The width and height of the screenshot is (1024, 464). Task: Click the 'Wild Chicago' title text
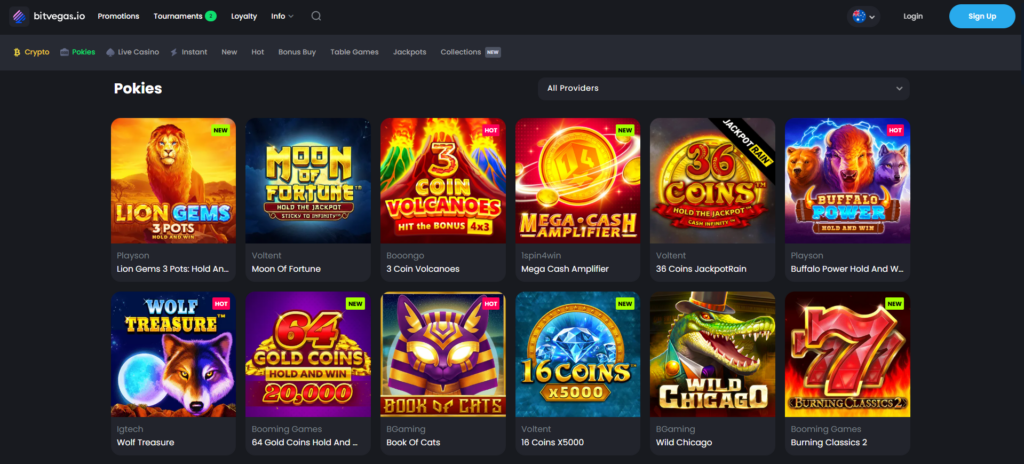683,442
